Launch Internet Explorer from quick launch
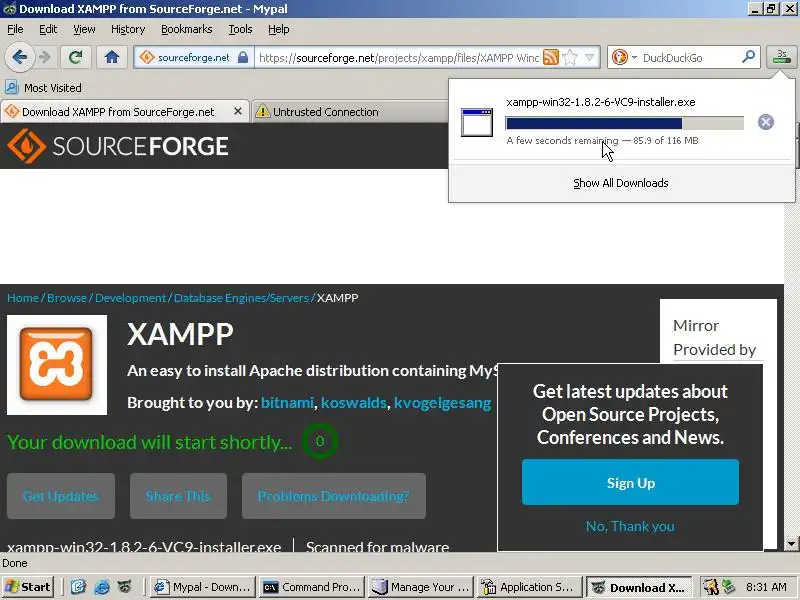The height and width of the screenshot is (600, 800). pos(102,587)
